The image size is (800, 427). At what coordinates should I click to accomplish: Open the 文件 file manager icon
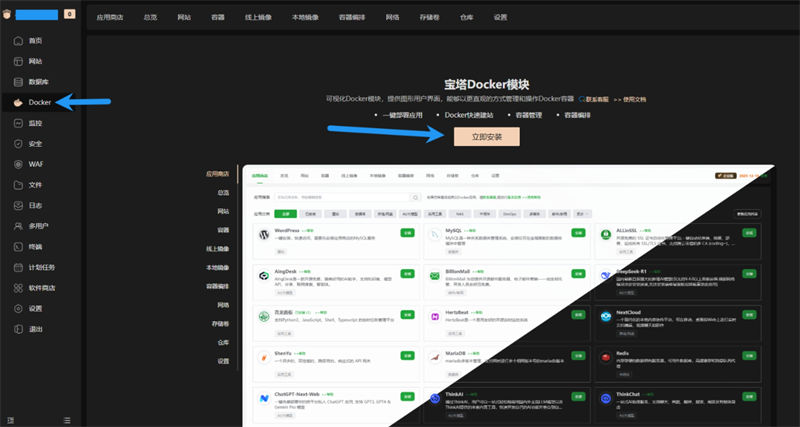point(17,185)
